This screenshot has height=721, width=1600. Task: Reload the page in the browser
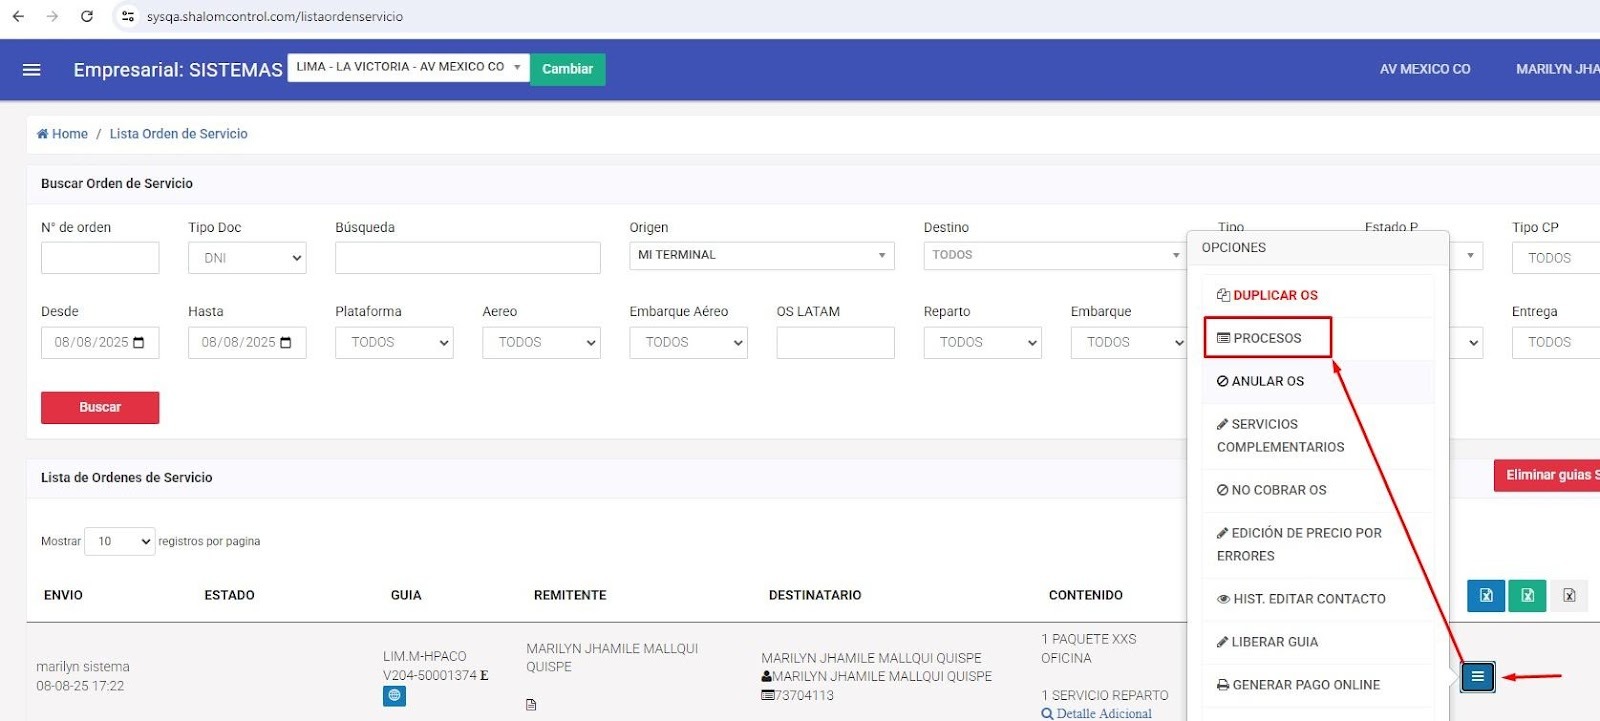point(87,16)
